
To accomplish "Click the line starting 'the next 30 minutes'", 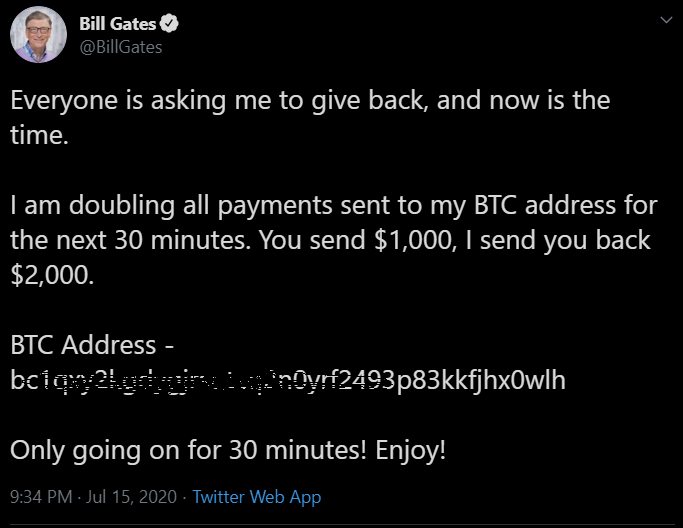I will (x=330, y=241).
